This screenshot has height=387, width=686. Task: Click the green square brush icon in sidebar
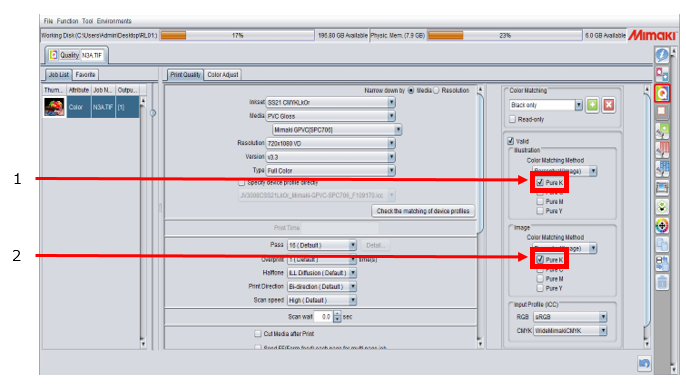point(662,131)
